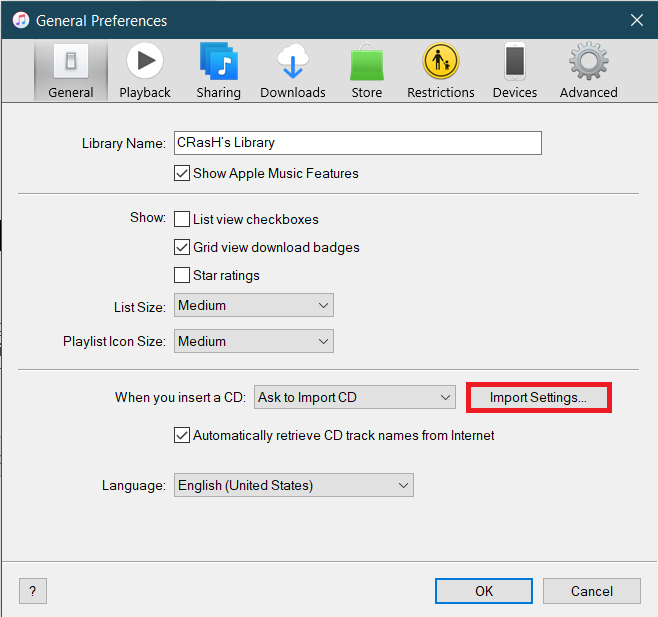
Task: Open the List Size dropdown
Action: click(x=254, y=305)
